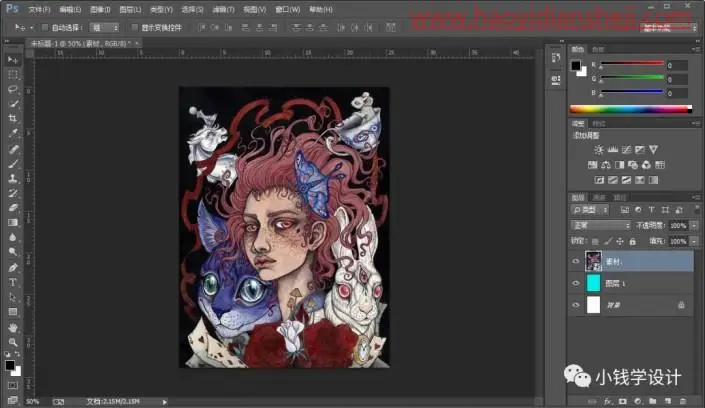Select the Eraser tool

(13, 207)
